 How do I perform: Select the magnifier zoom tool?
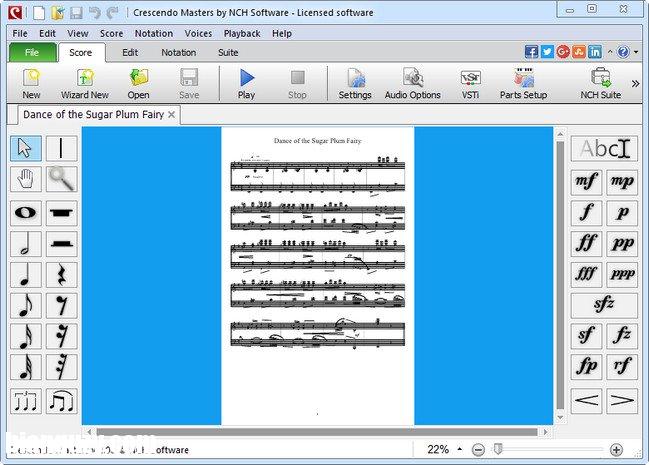[x=61, y=179]
